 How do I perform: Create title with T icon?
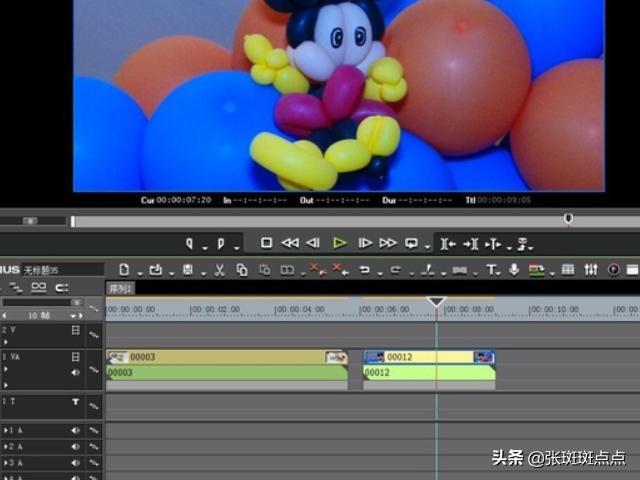(491, 269)
